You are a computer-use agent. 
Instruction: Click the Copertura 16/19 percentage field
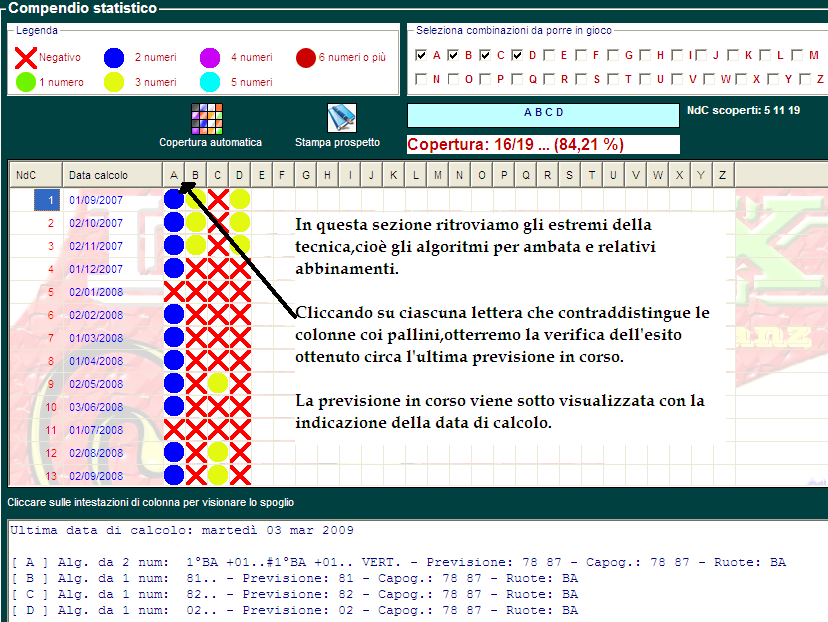(543, 145)
